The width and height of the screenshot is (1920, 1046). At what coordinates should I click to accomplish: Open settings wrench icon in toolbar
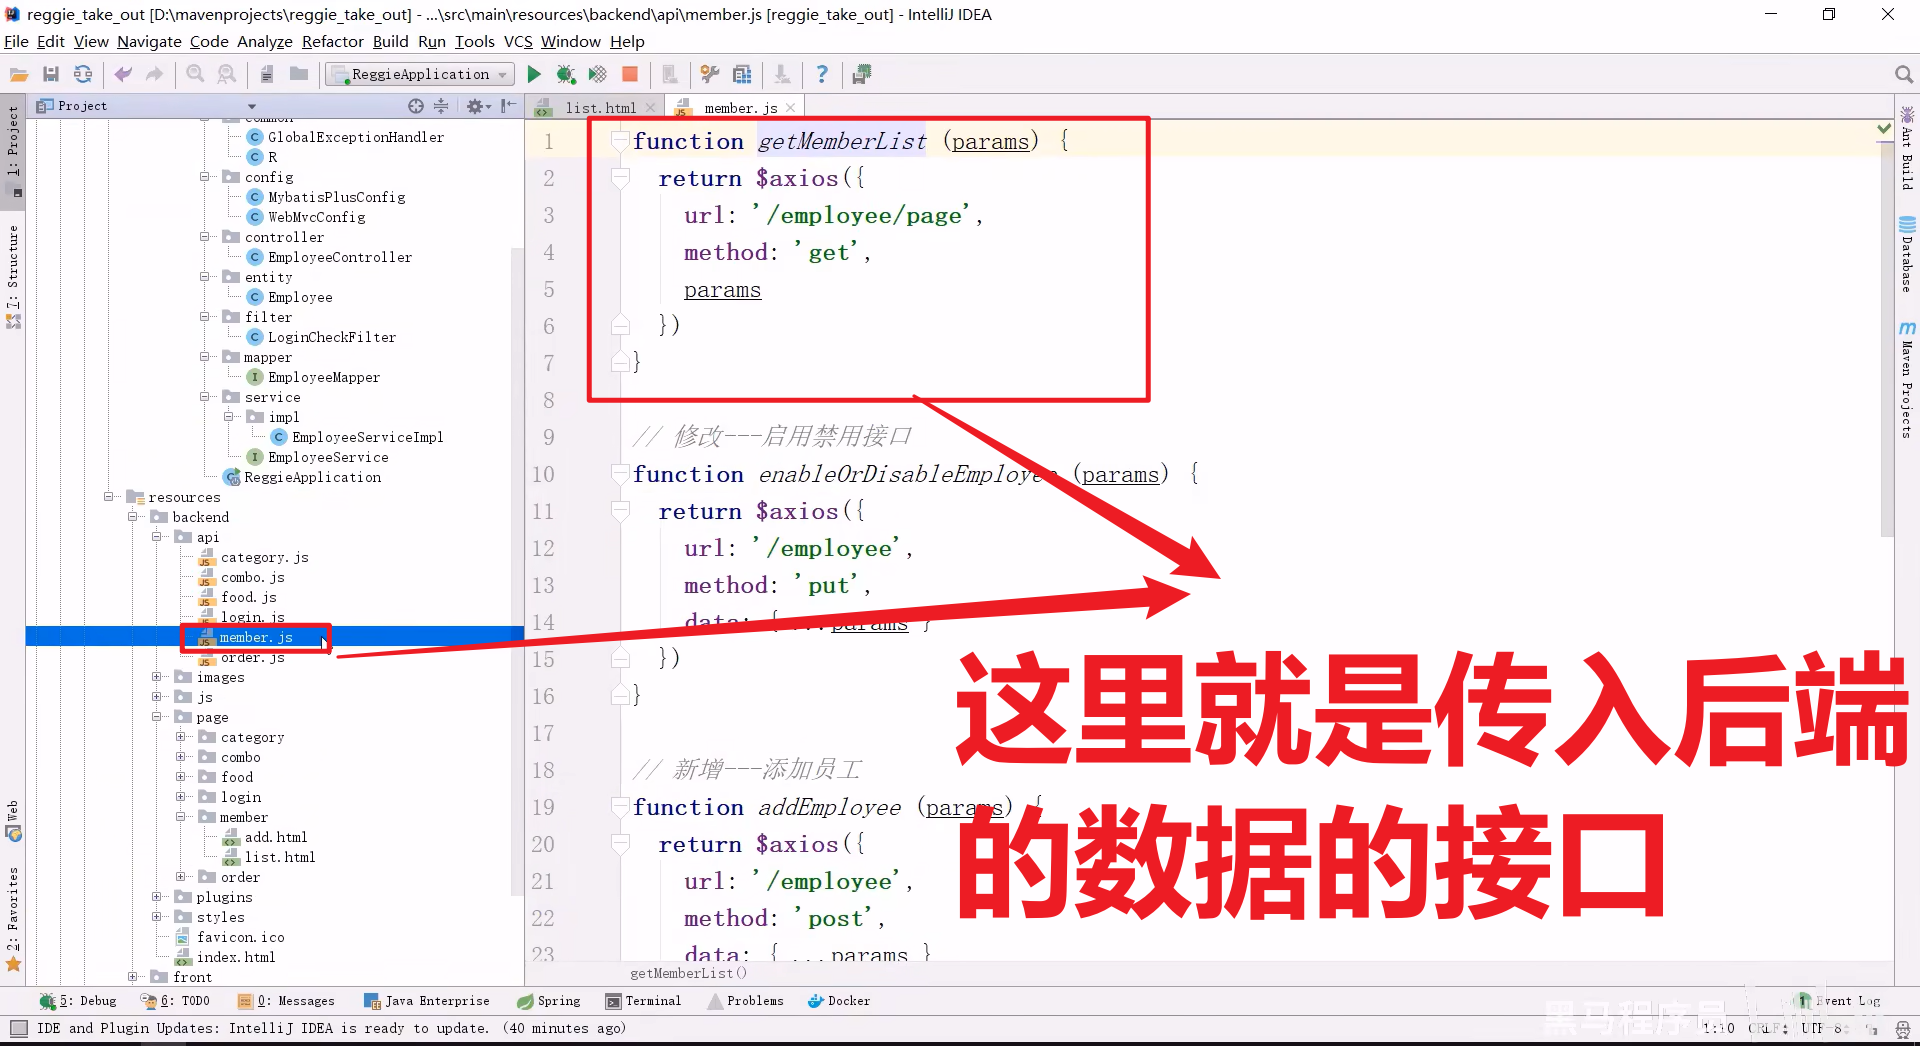710,75
